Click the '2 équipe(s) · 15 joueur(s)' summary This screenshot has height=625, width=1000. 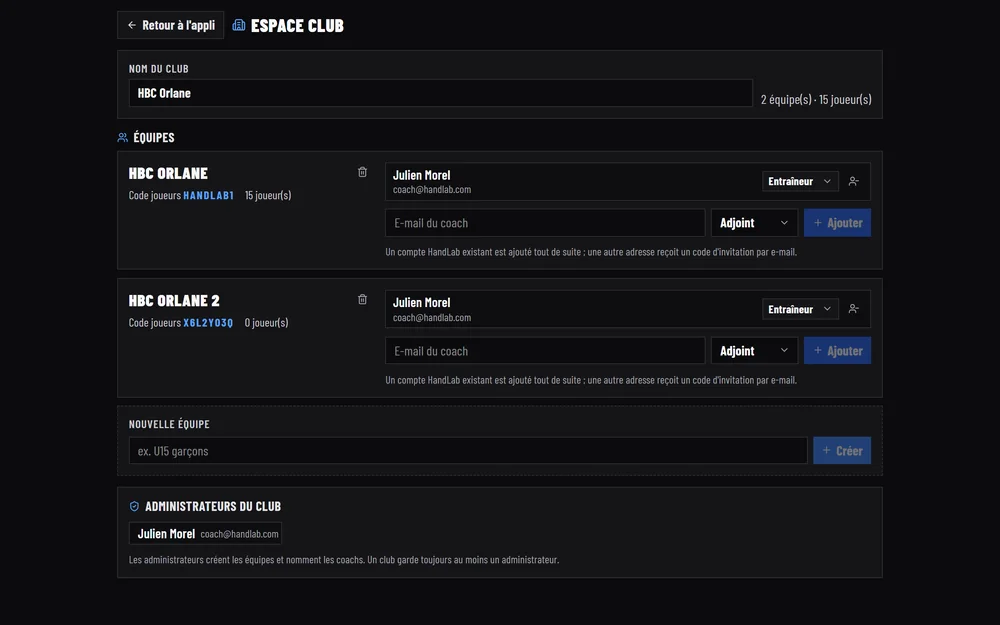click(x=816, y=99)
